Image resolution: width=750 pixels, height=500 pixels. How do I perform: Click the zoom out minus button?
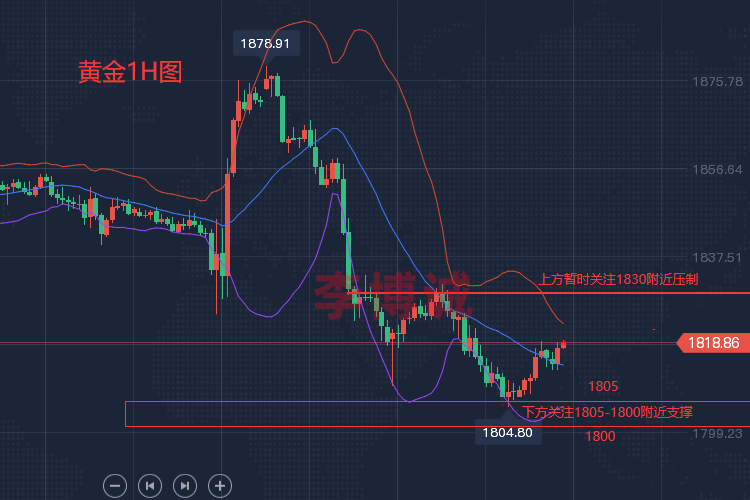(115, 486)
